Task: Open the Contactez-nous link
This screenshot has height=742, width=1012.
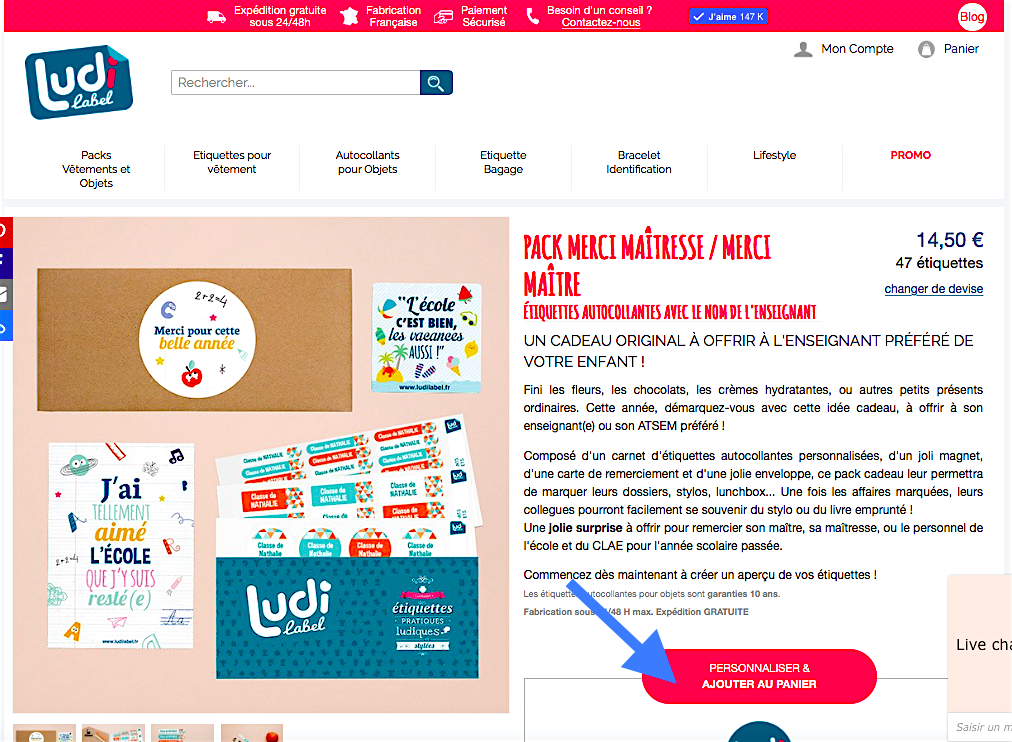Action: tap(600, 23)
